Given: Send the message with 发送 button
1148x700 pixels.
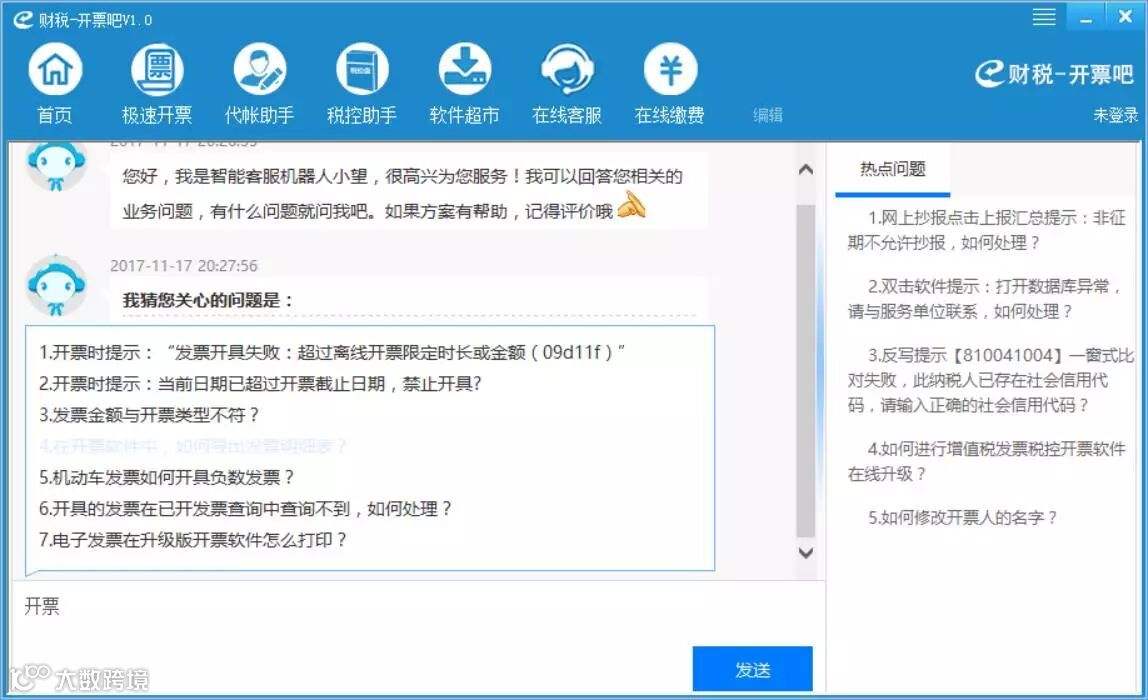Looking at the screenshot, I should [752, 669].
